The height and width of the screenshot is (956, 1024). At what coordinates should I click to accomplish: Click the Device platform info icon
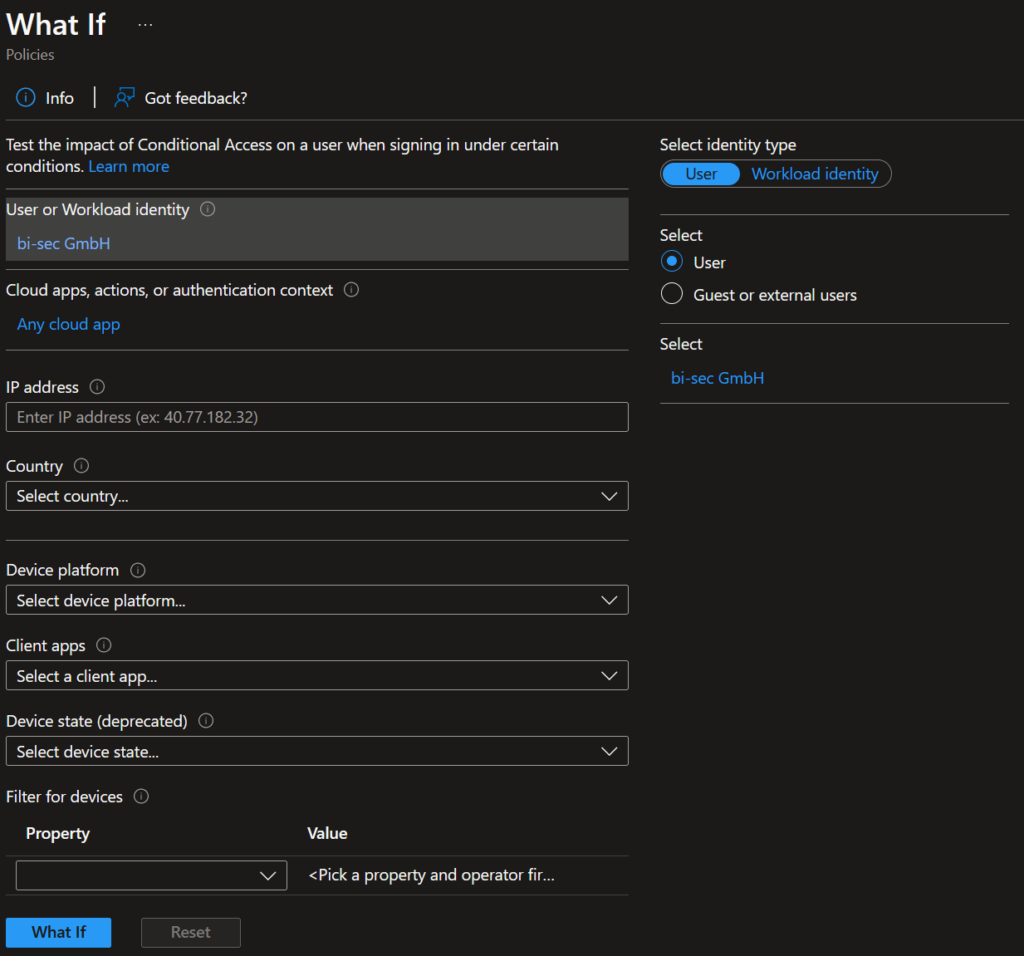[x=138, y=570]
